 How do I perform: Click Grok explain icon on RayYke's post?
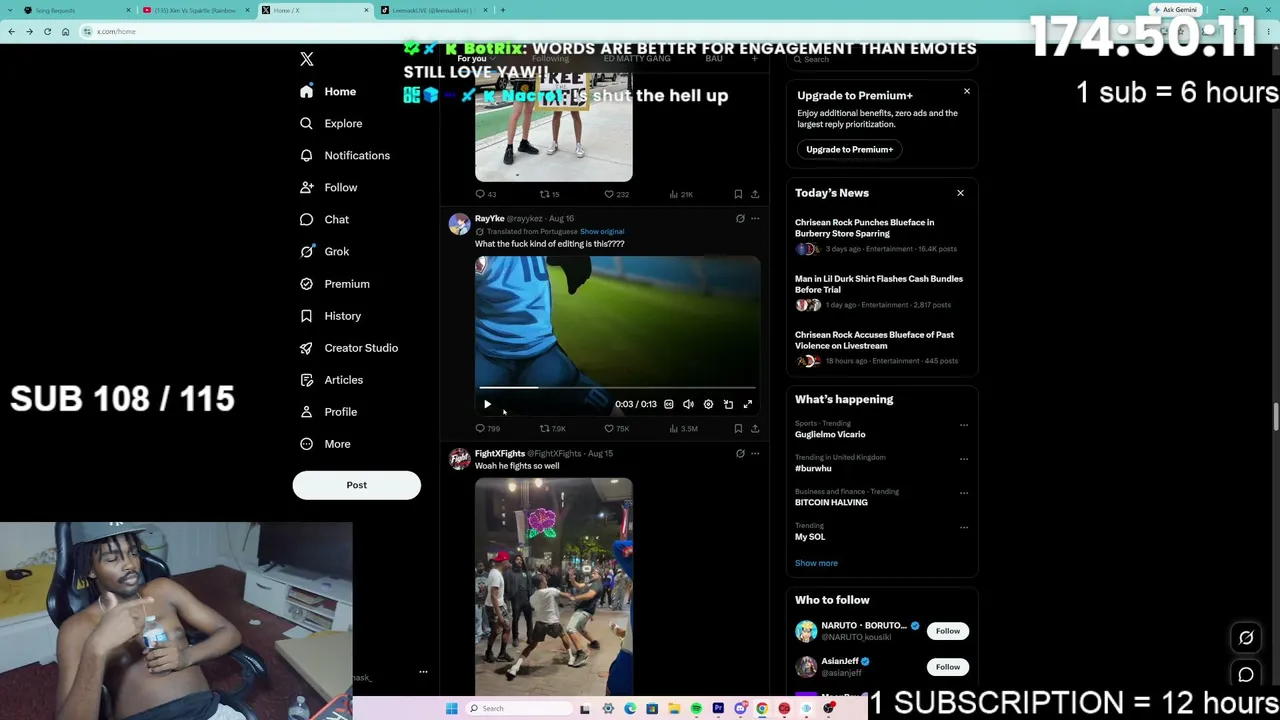pyautogui.click(x=740, y=219)
